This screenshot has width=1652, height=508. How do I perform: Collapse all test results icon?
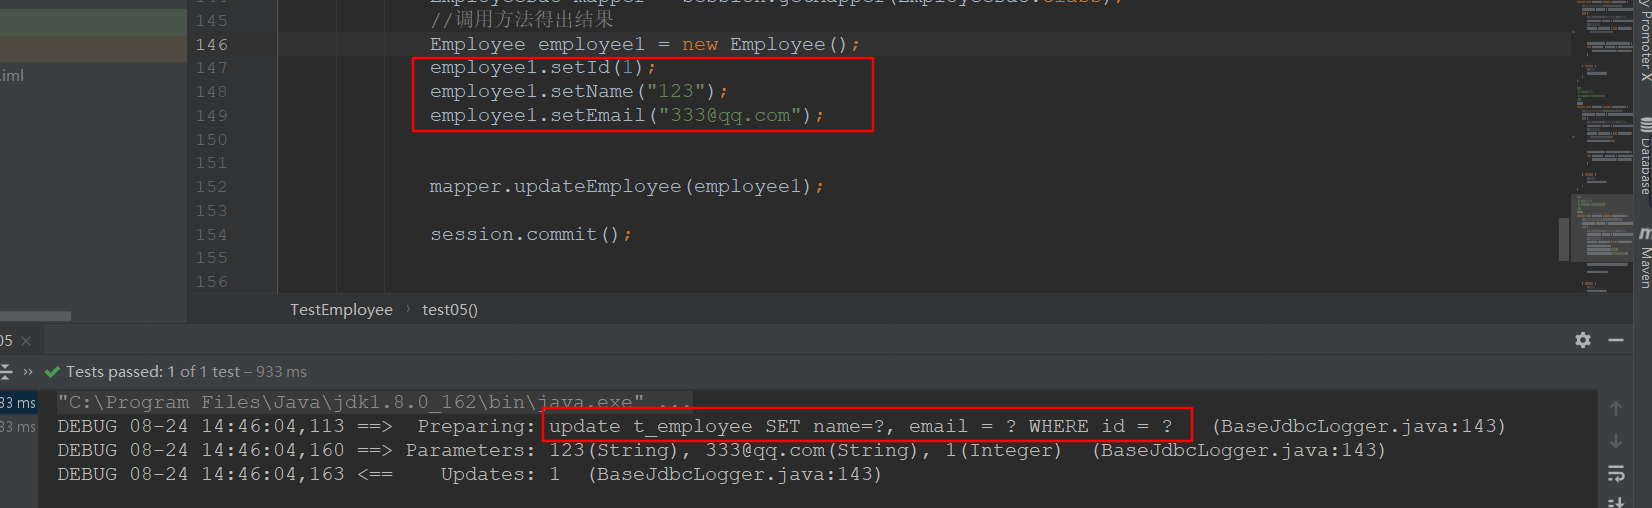(x=5, y=372)
